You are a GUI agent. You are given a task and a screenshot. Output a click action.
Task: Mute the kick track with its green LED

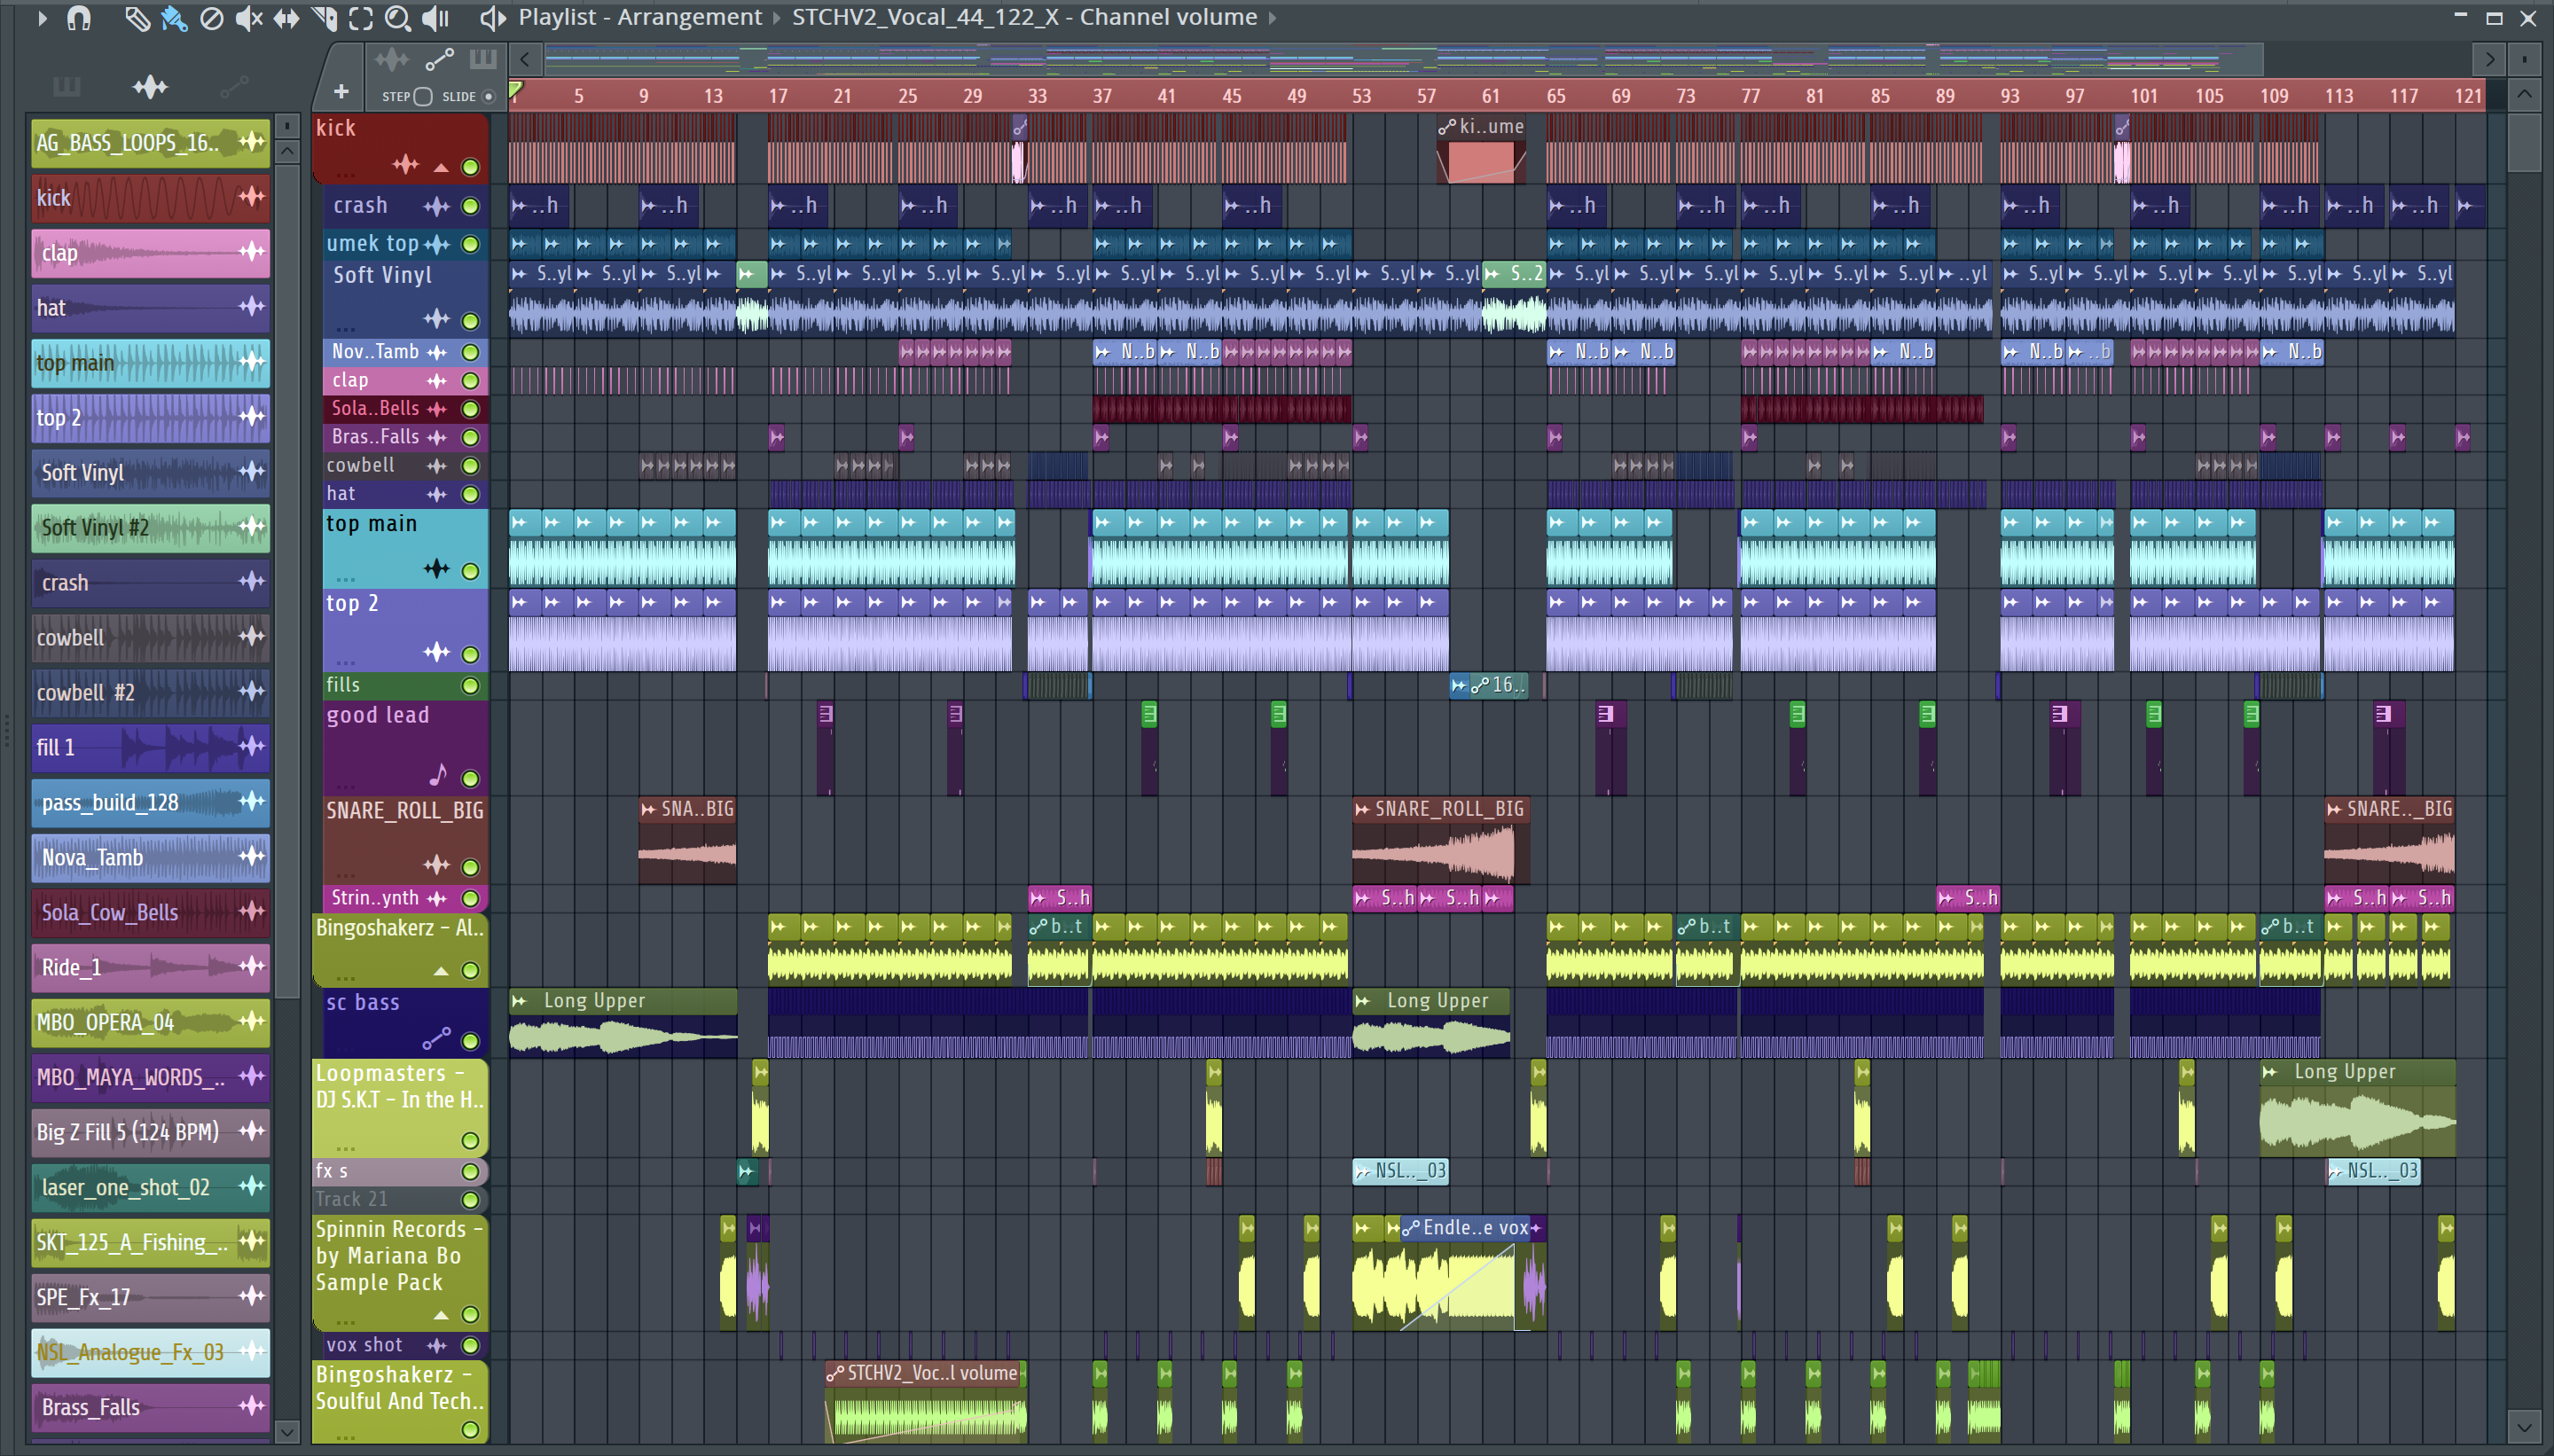470,167
